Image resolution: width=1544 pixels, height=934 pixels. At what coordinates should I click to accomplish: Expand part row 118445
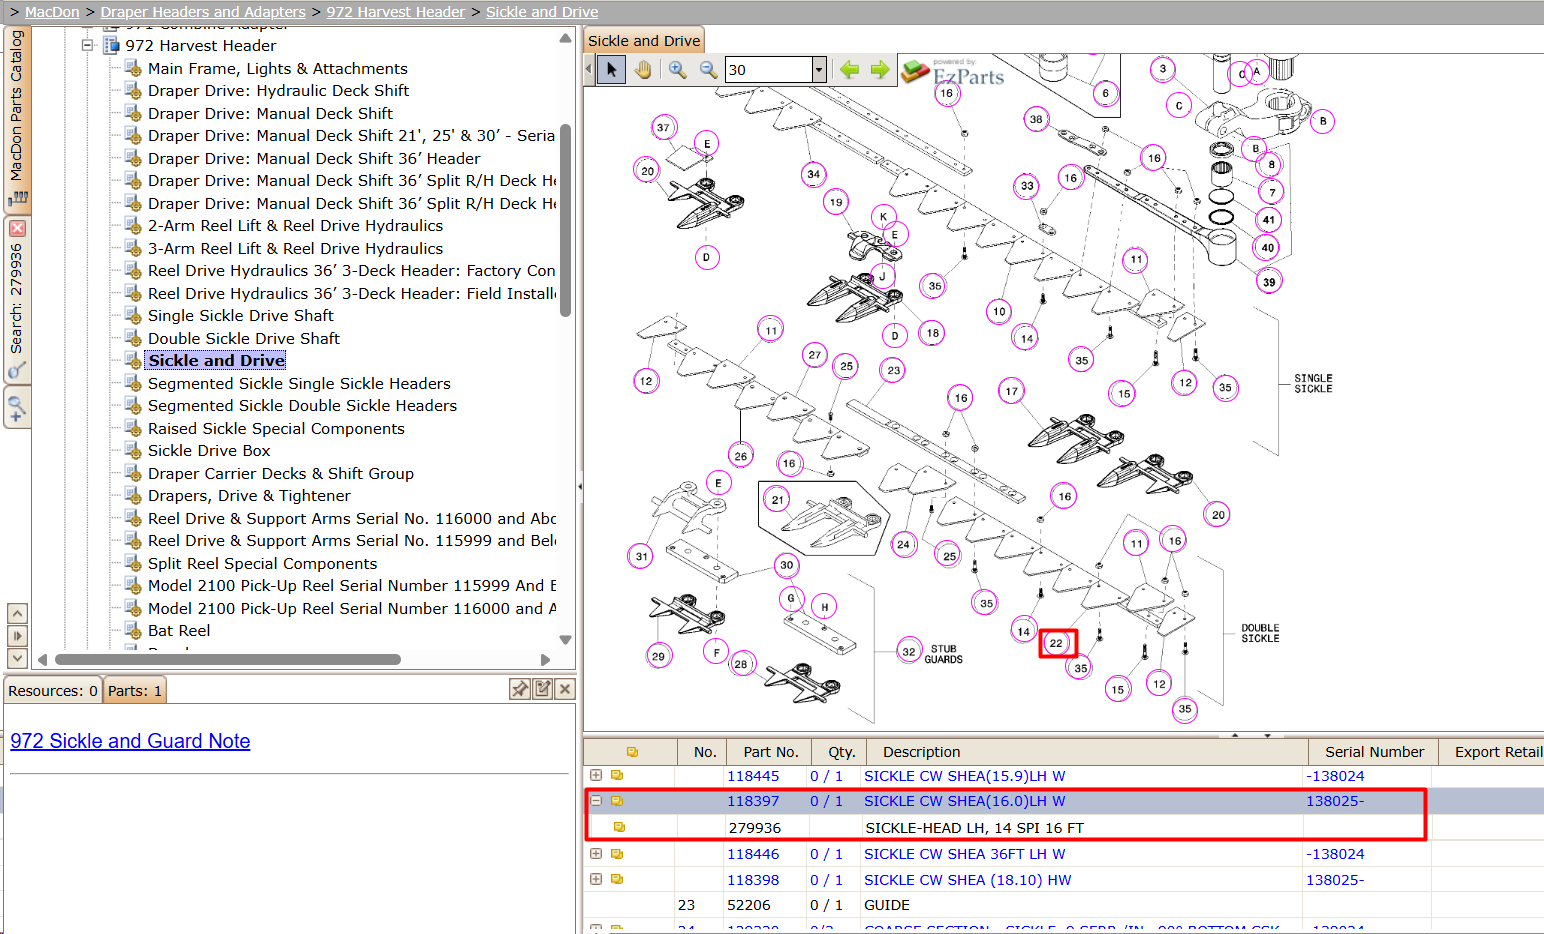(x=596, y=775)
